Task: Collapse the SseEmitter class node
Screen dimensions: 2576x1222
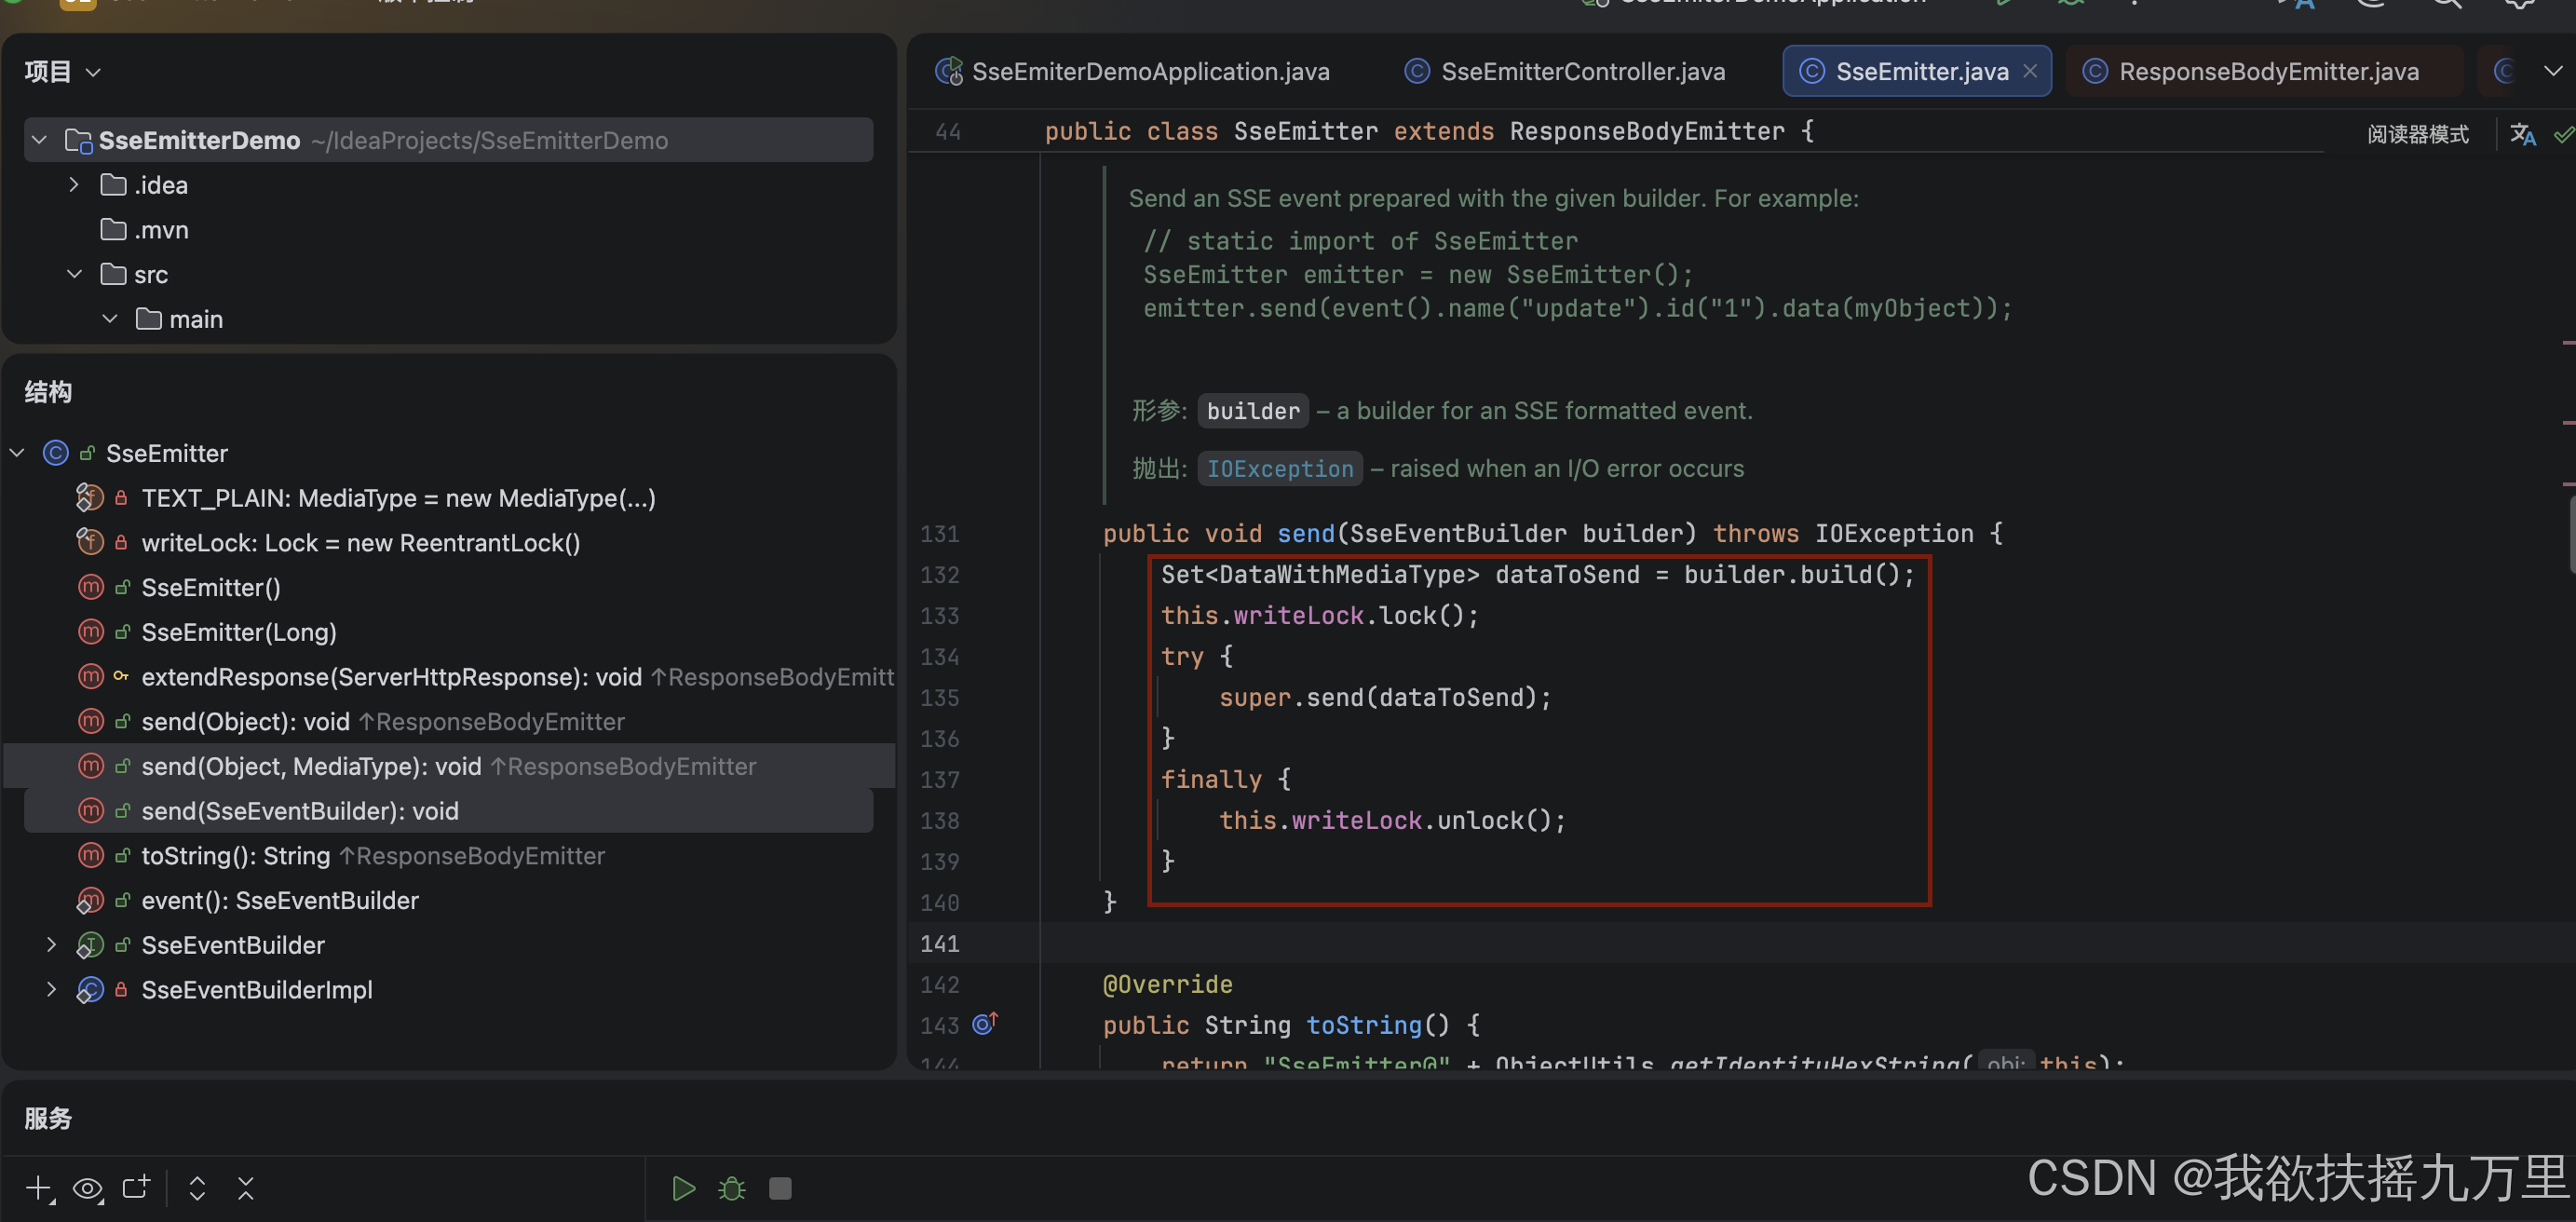Action: pyautogui.click(x=17, y=453)
